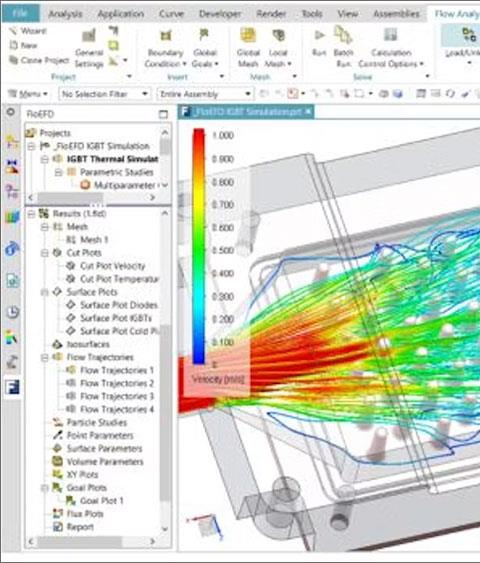Collapse the Flow Trajectories node

[45, 358]
